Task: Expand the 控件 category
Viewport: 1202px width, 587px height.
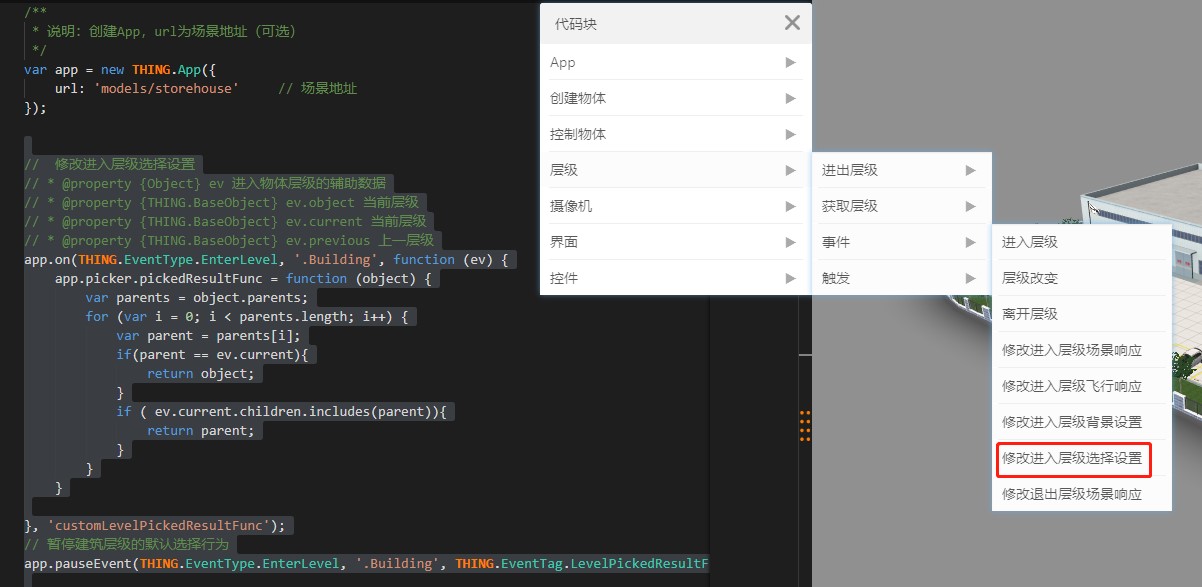Action: (790, 277)
